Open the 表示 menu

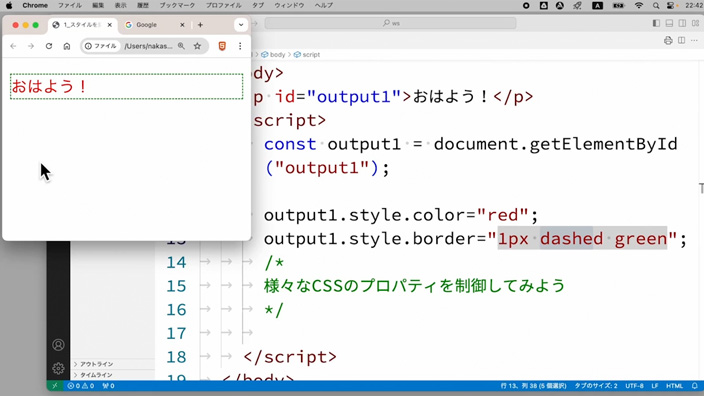tap(120, 5)
